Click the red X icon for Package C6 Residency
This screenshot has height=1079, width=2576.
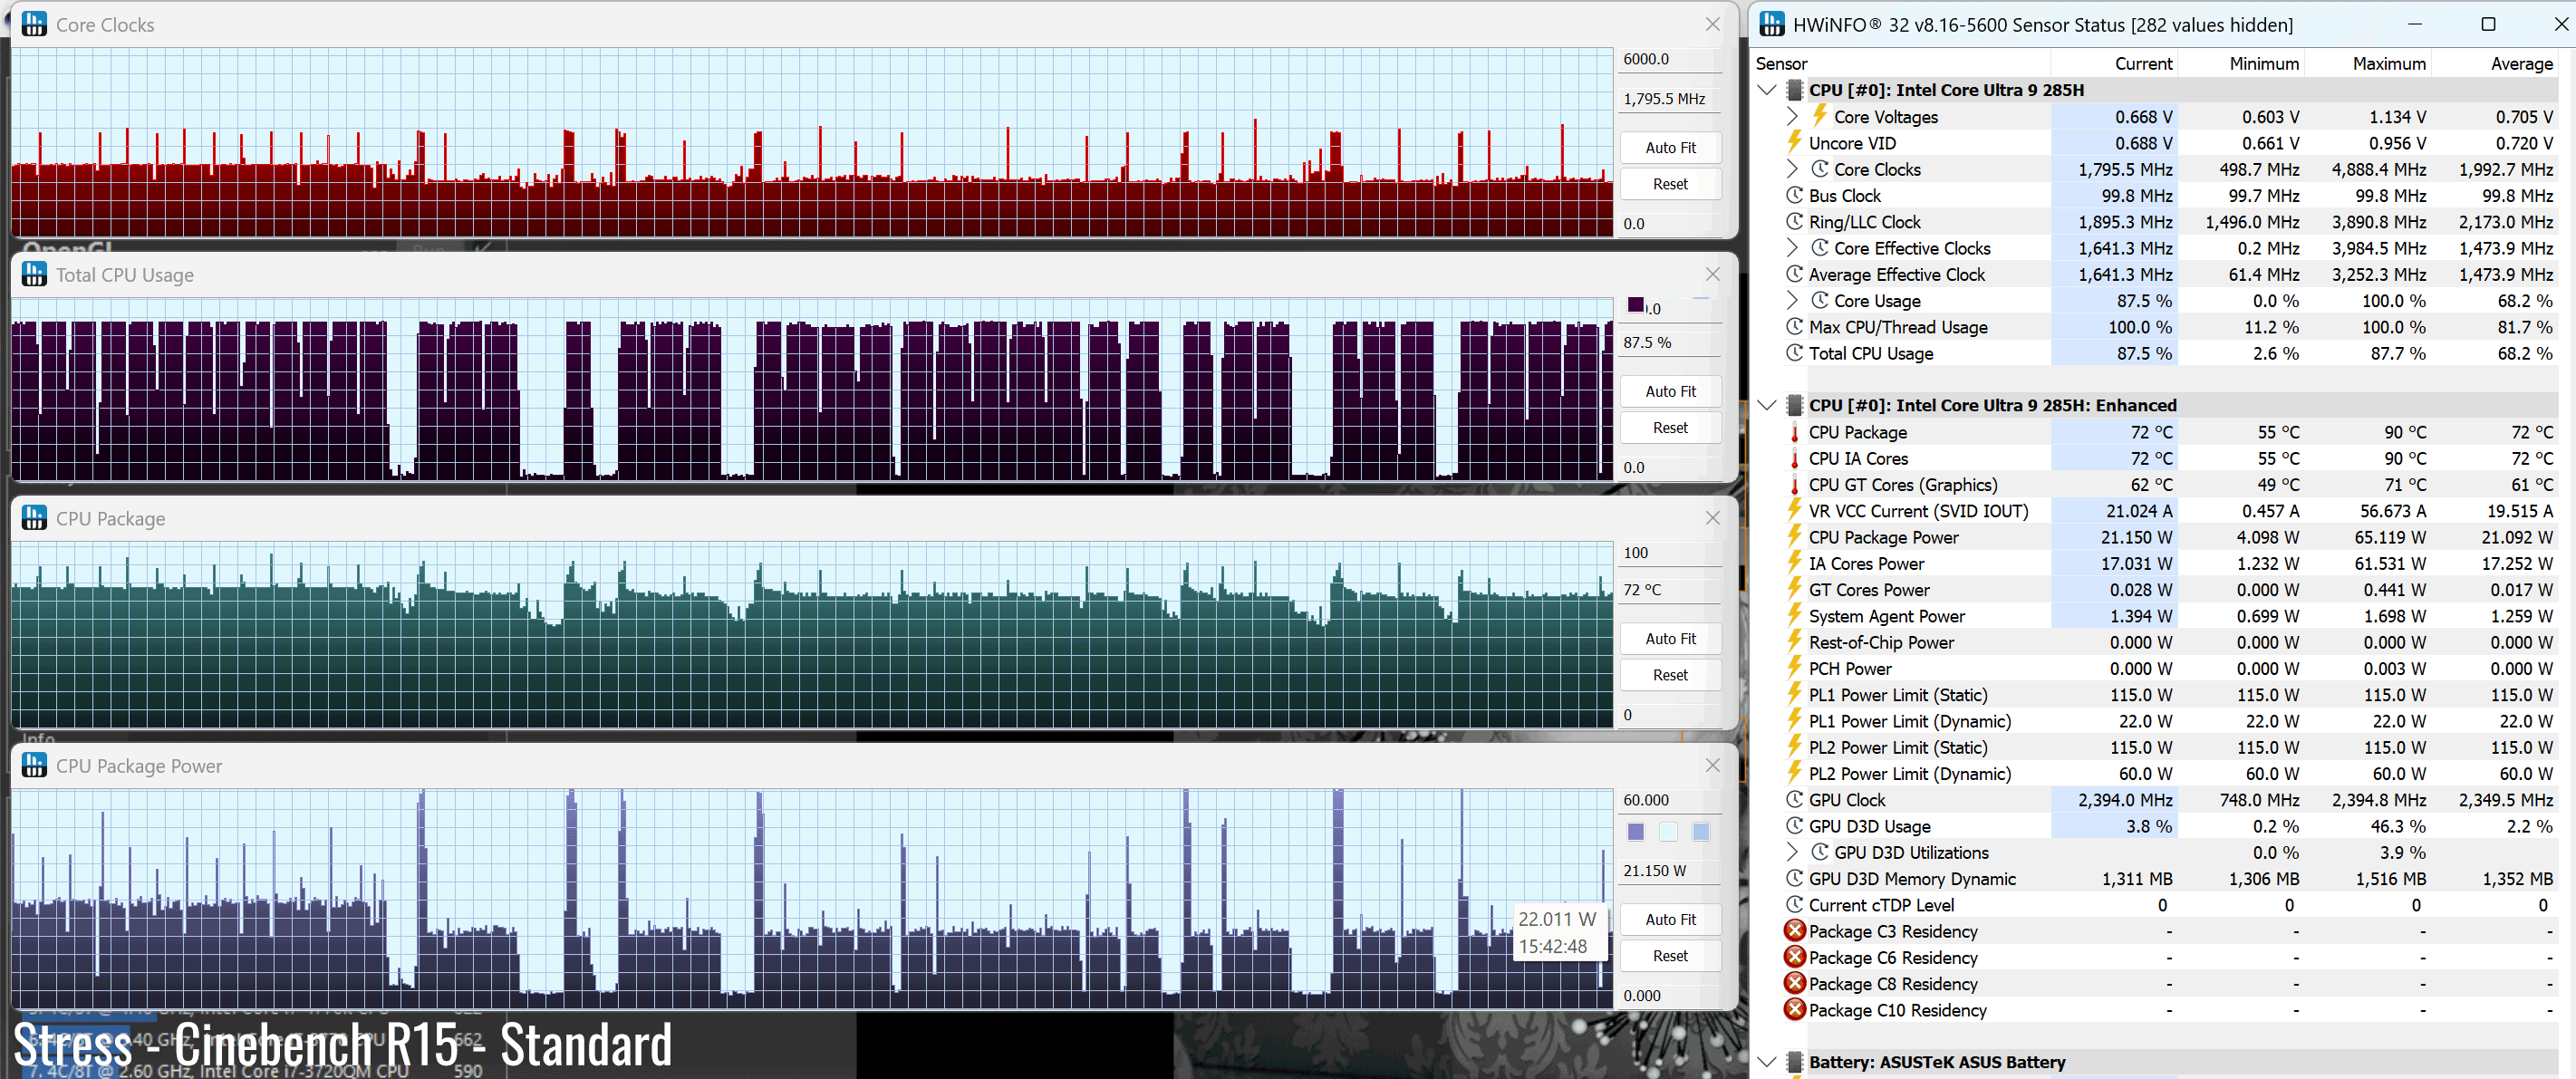click(x=1795, y=957)
